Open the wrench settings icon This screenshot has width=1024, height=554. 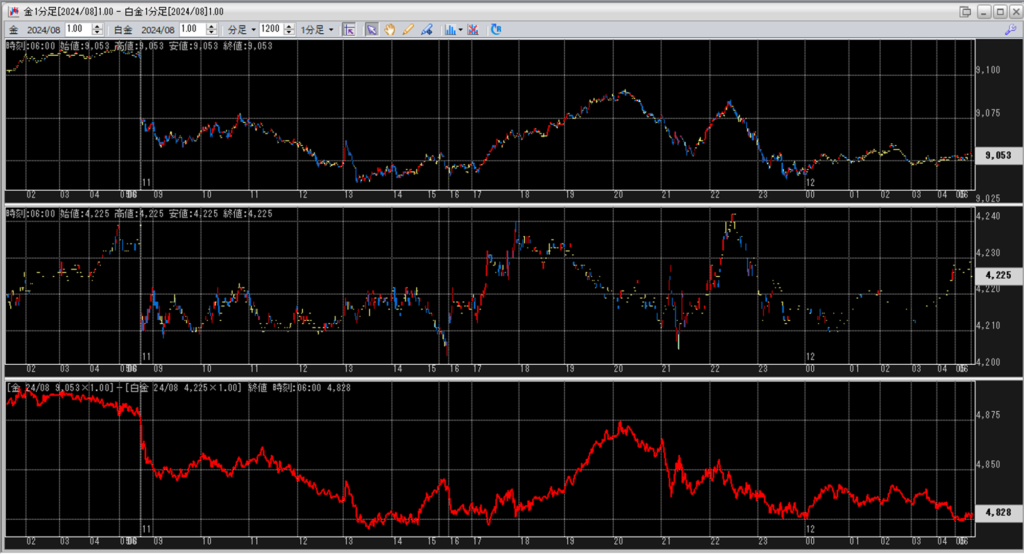coord(1009,30)
